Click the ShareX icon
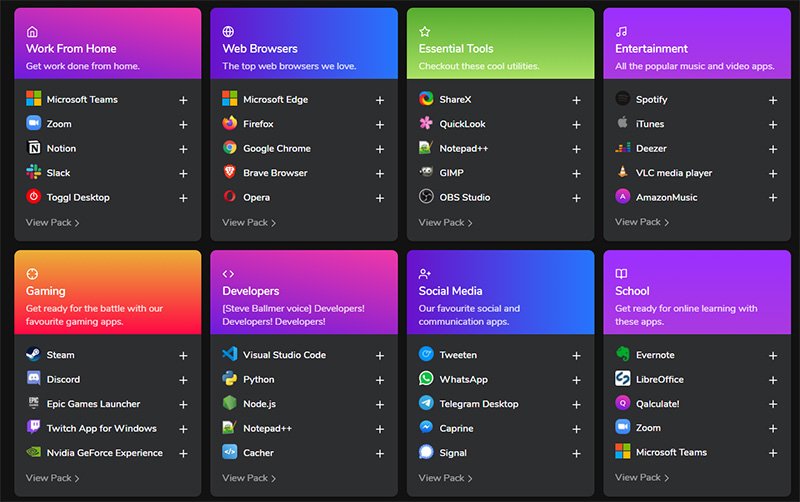 426,98
